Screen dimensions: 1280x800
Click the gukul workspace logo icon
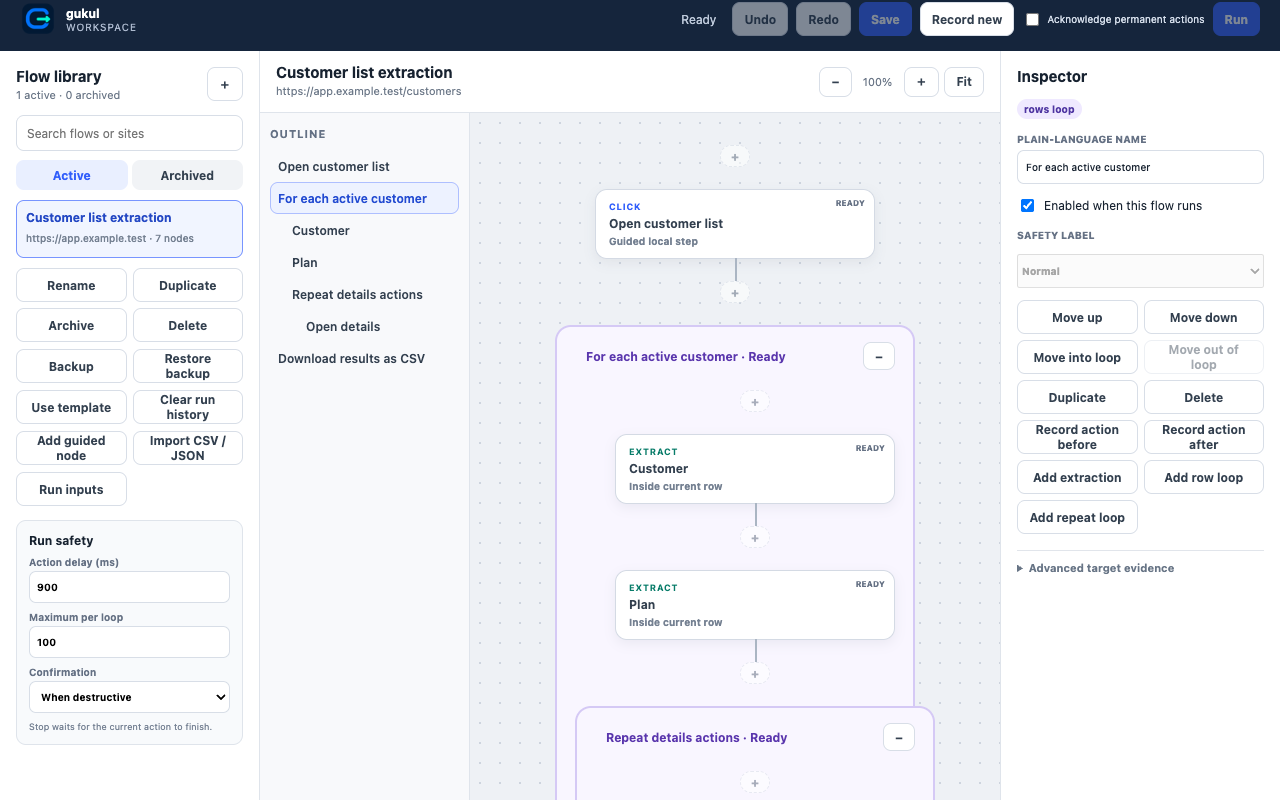click(x=38, y=19)
